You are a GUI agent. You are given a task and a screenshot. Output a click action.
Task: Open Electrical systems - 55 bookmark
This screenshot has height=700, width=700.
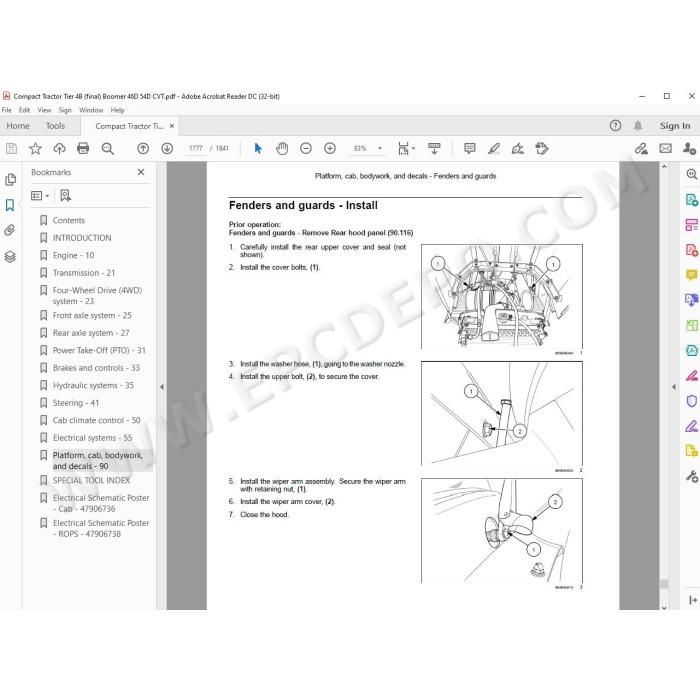(x=92, y=438)
